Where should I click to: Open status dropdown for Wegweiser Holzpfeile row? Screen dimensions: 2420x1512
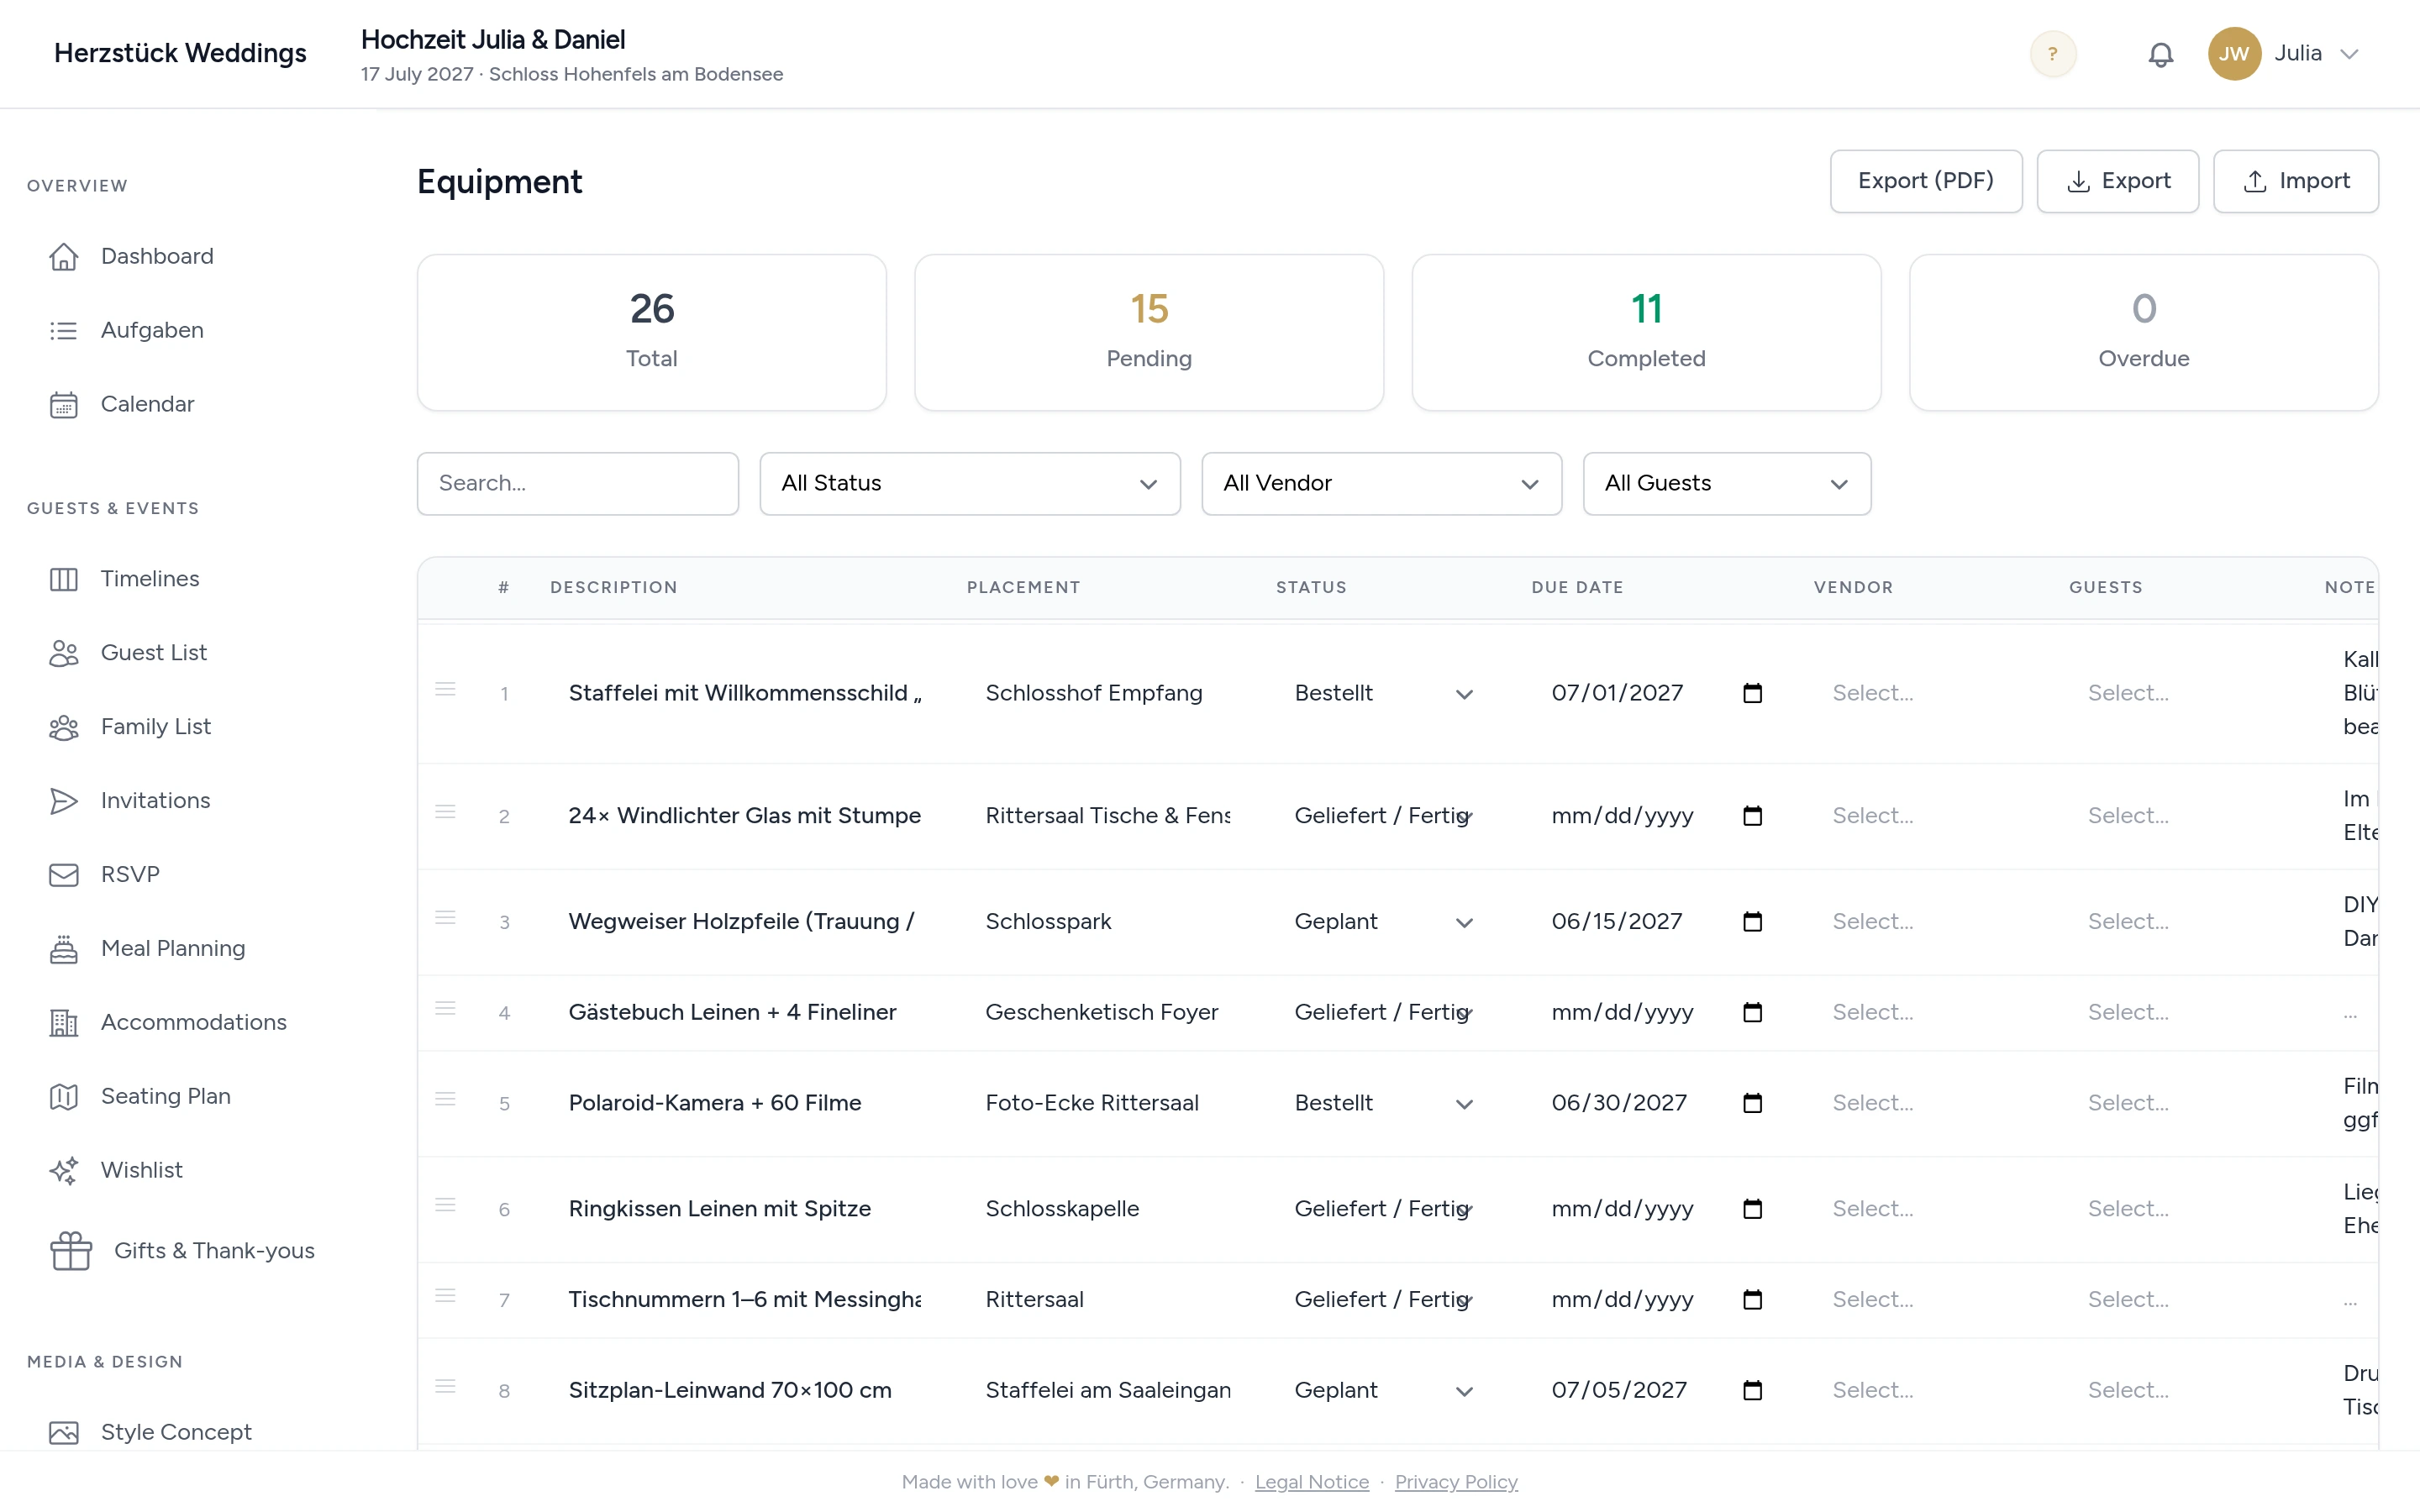pyautogui.click(x=1384, y=922)
